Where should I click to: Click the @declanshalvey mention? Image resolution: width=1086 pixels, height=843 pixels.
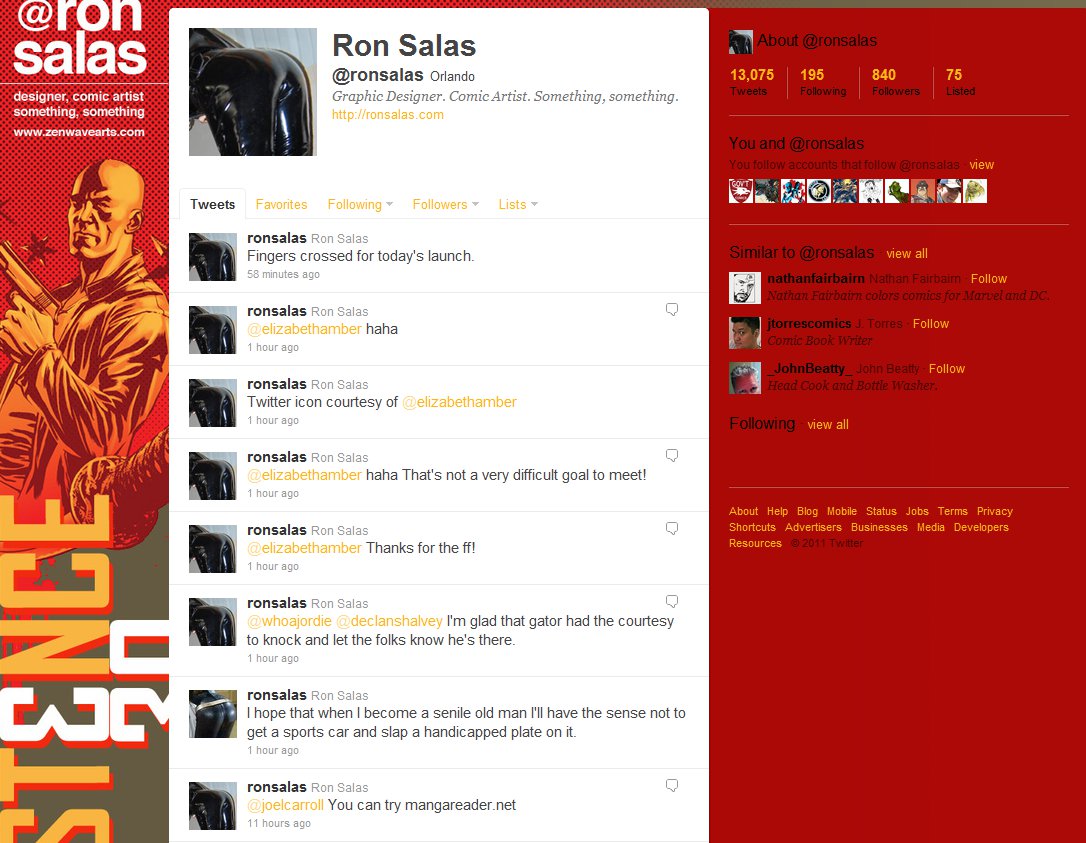[389, 621]
